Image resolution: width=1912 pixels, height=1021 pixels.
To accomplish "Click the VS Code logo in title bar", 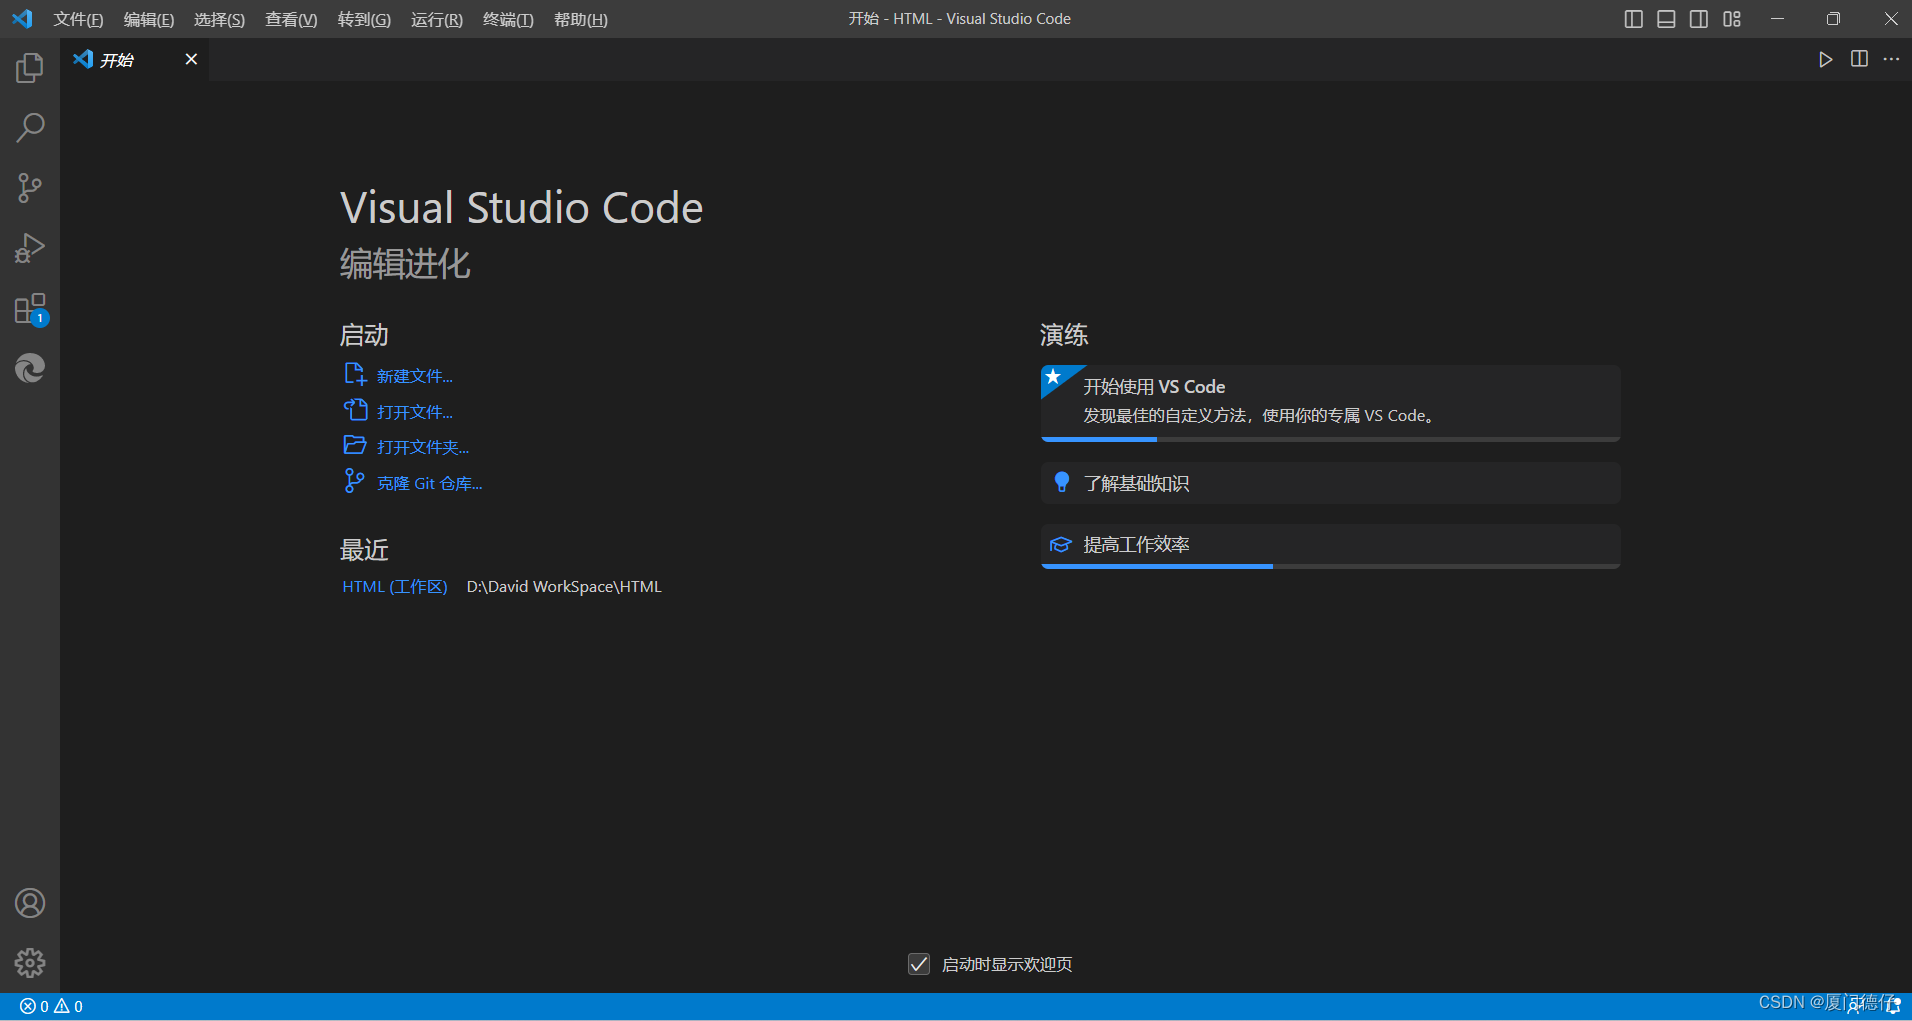I will coord(22,19).
